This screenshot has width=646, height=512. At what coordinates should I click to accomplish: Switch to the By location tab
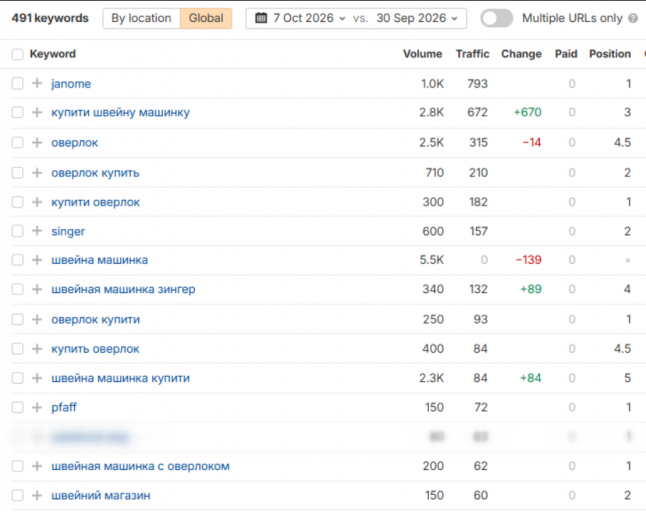pyautogui.click(x=141, y=18)
